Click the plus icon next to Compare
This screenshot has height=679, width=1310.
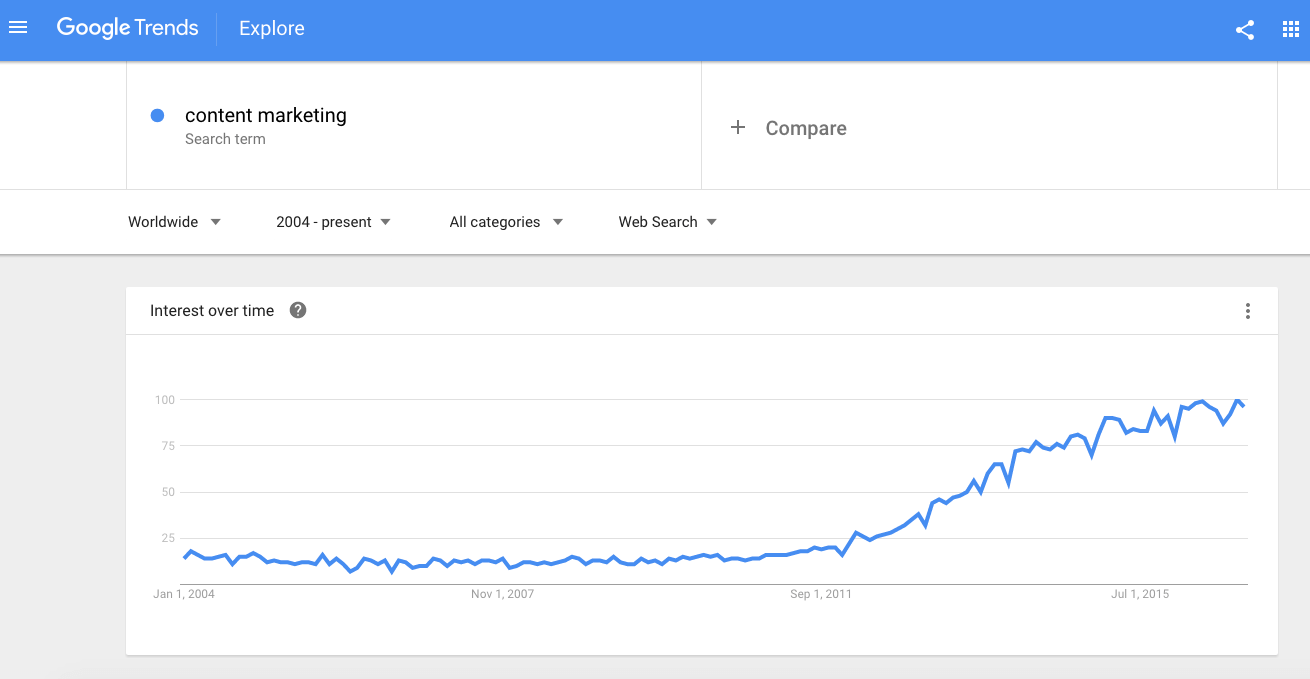(738, 128)
